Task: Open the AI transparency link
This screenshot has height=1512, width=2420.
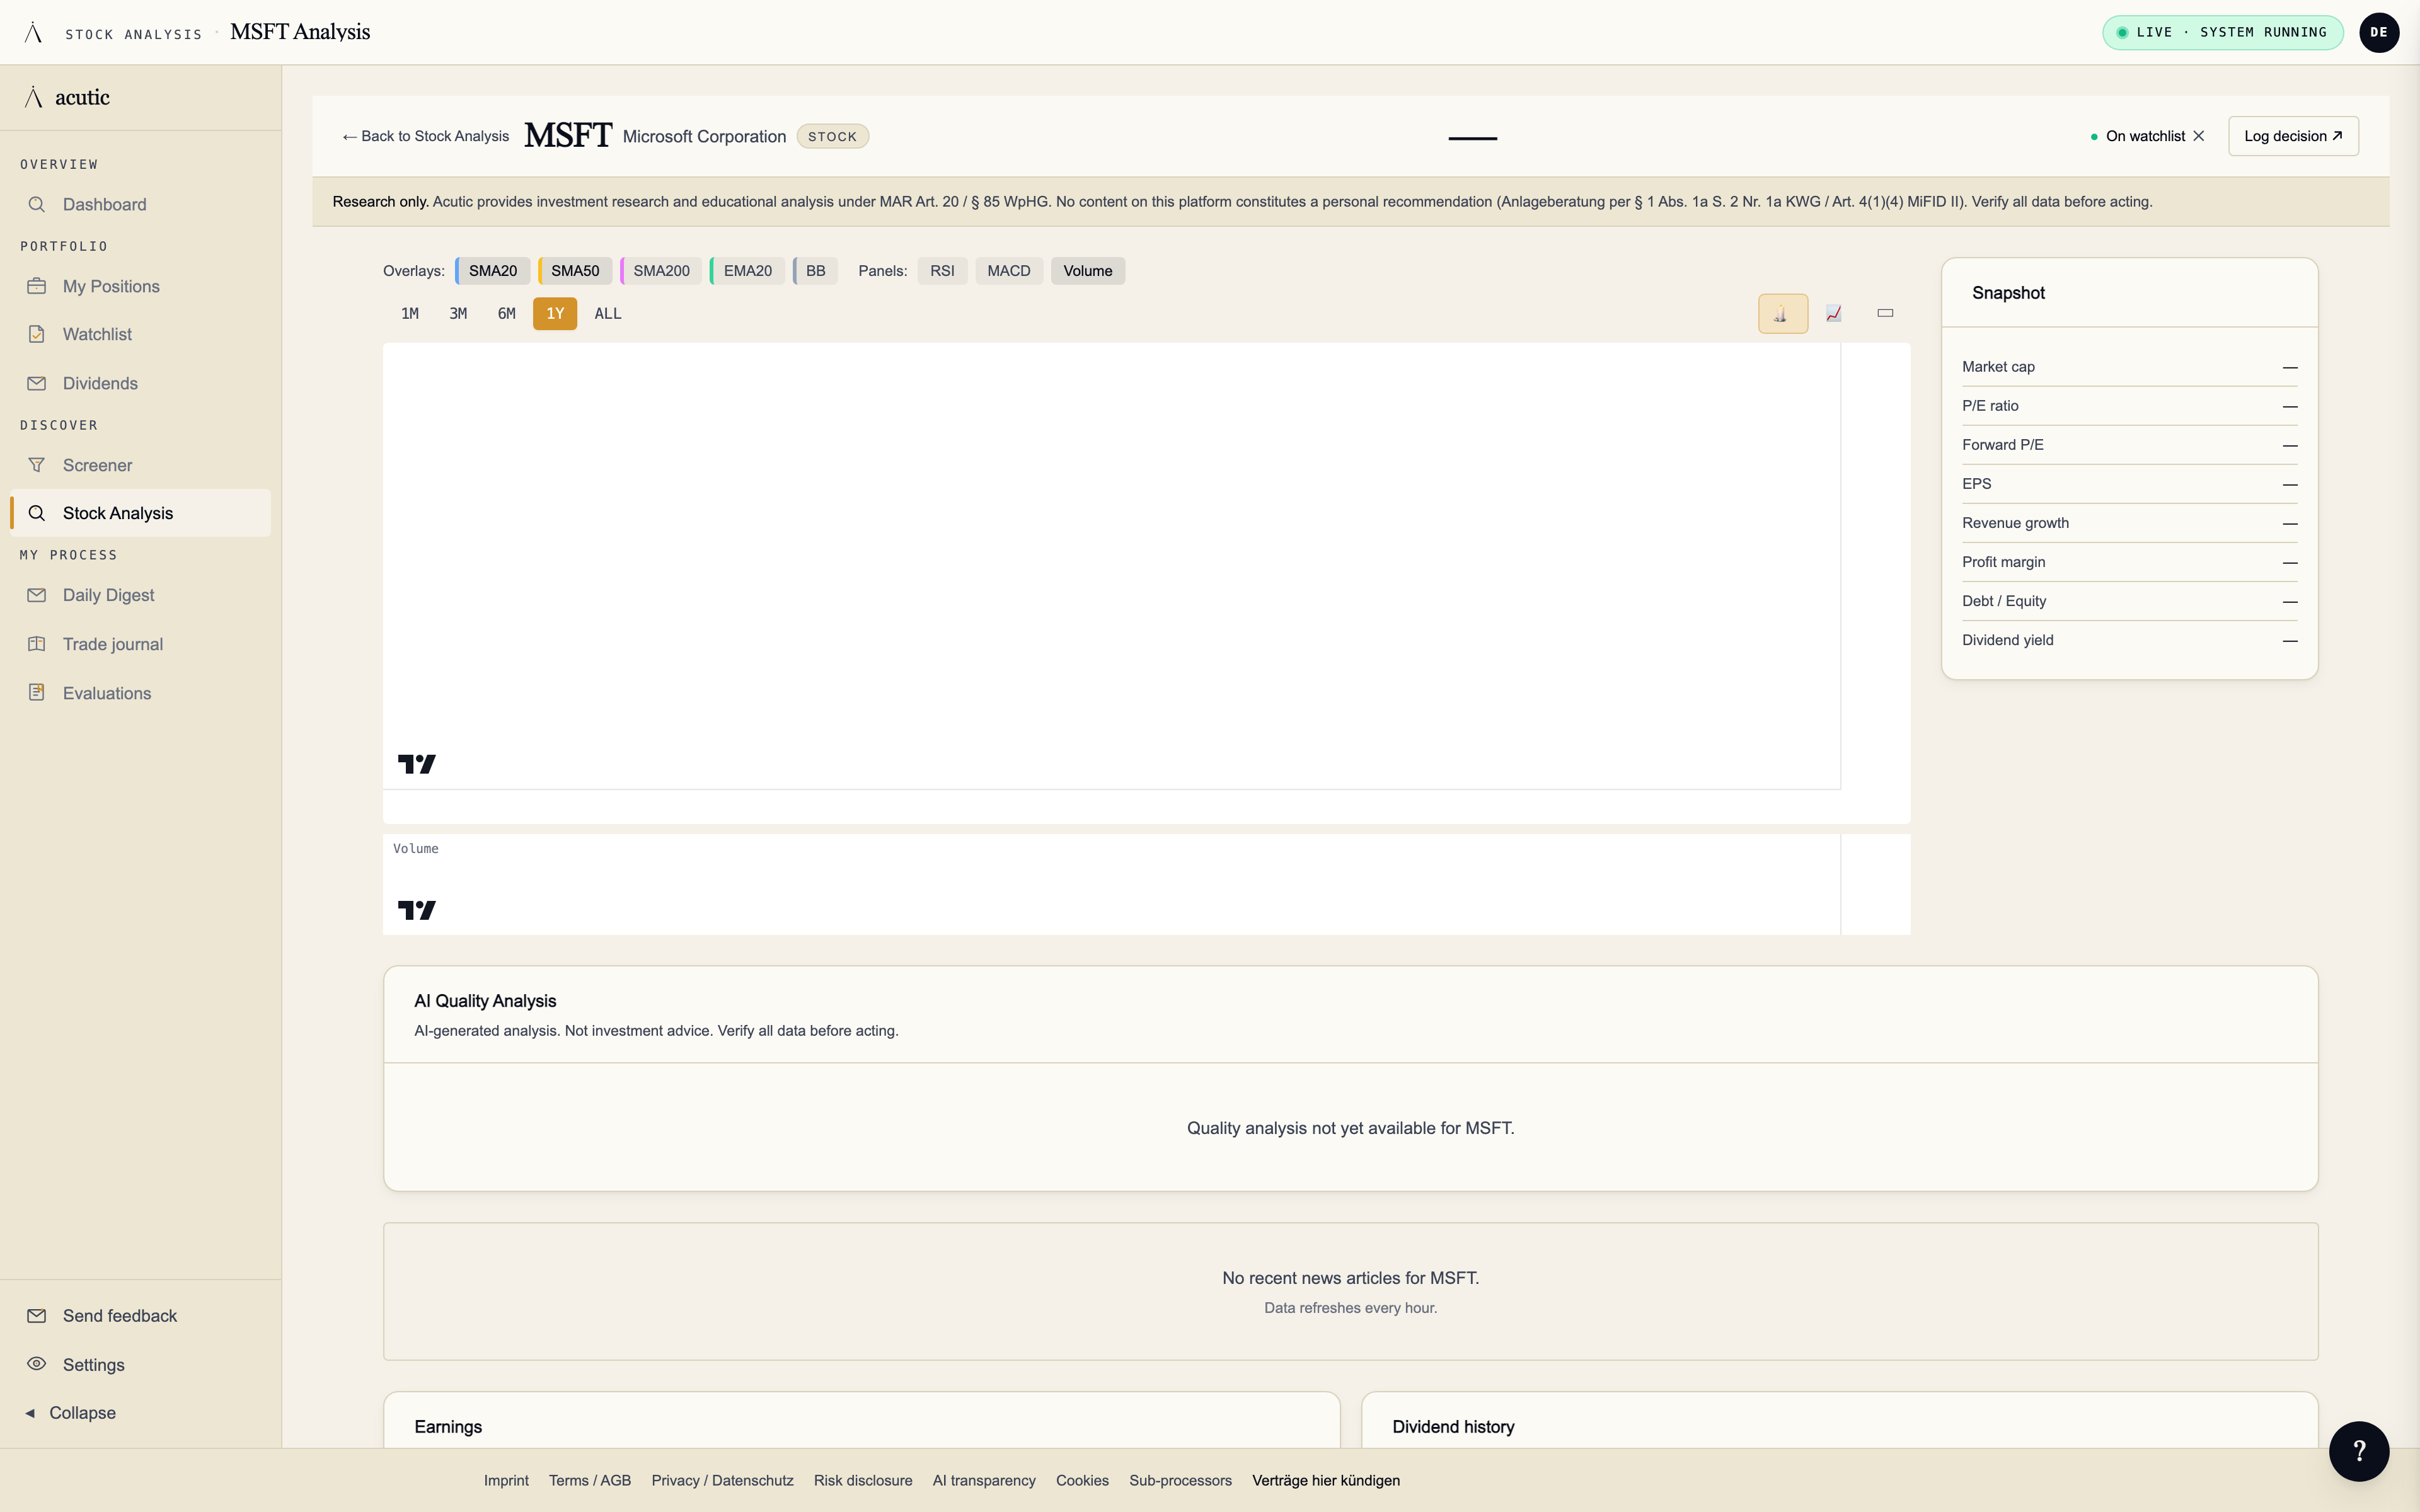Action: click(984, 1480)
